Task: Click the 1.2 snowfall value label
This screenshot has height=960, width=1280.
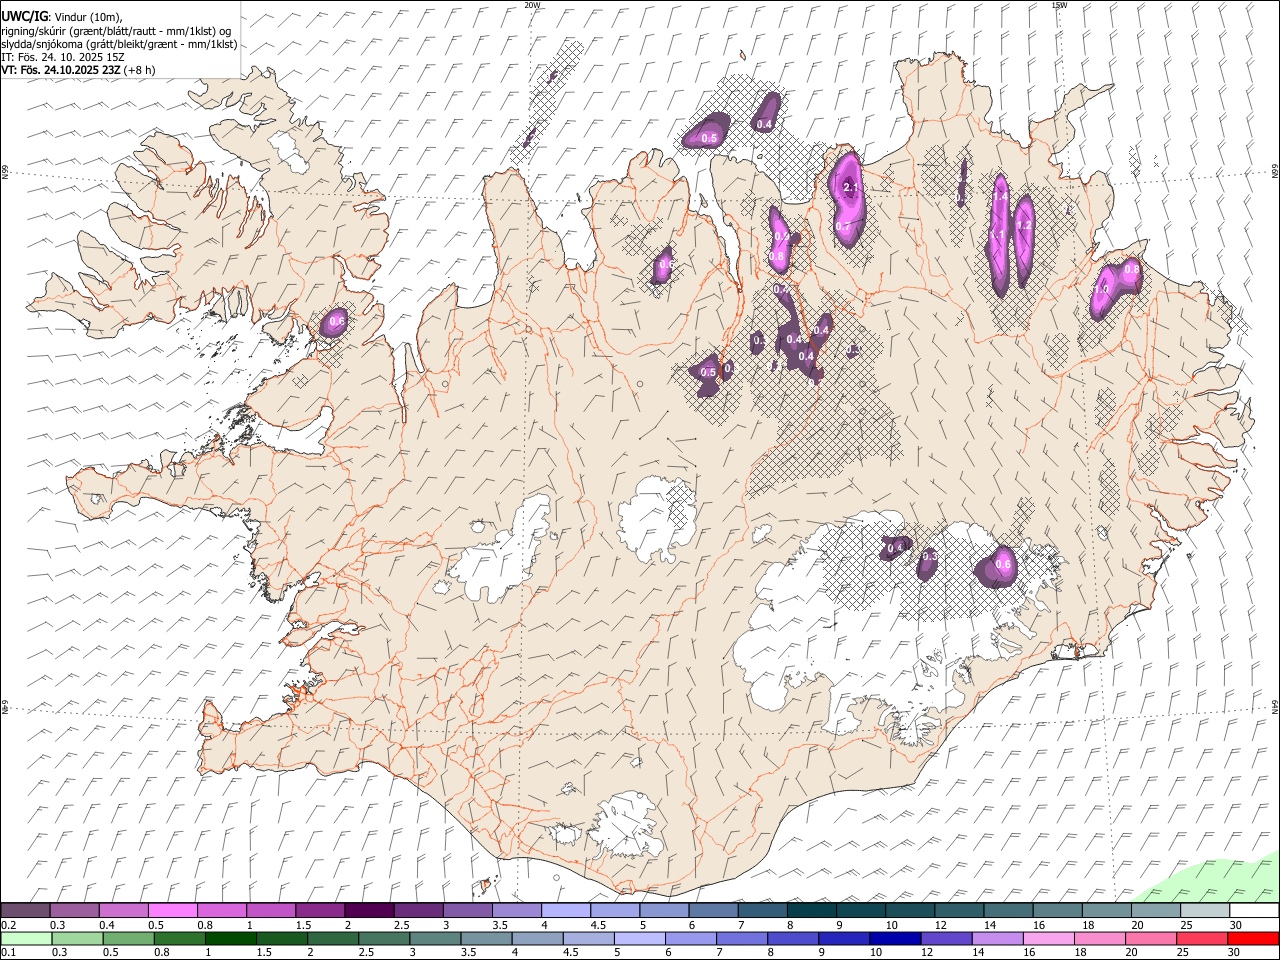Action: [x=1024, y=226]
